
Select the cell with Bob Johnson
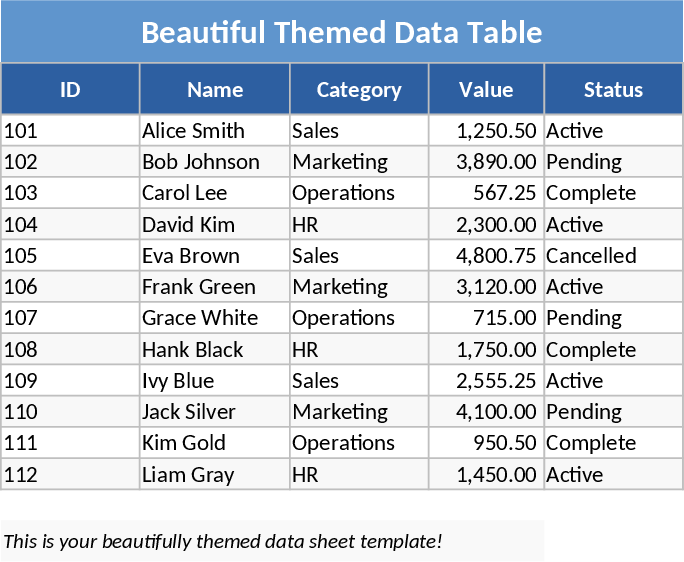point(214,161)
